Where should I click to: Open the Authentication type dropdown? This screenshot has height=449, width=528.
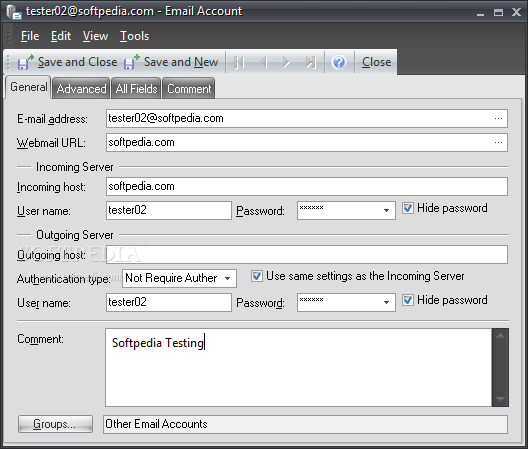click(x=227, y=279)
